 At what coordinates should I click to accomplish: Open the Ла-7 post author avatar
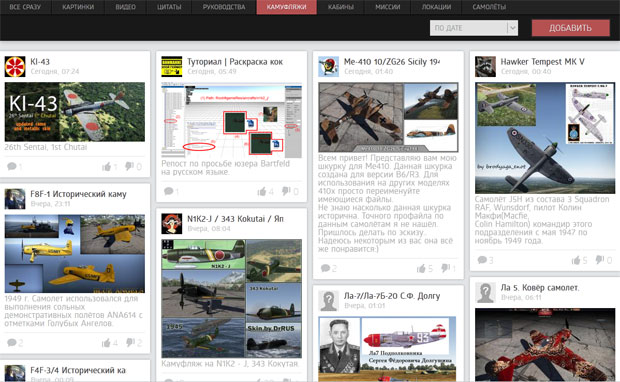[x=329, y=301]
